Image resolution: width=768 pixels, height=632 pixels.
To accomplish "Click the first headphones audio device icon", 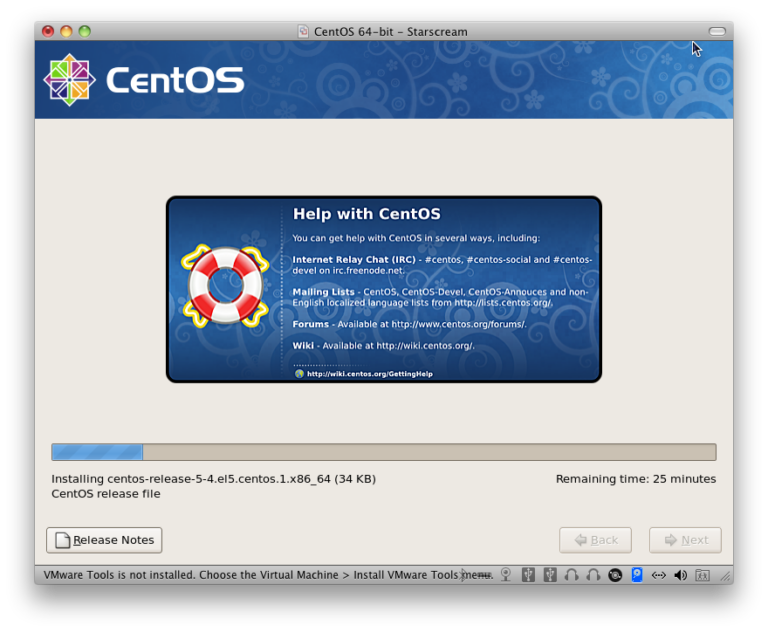I will (x=572, y=575).
